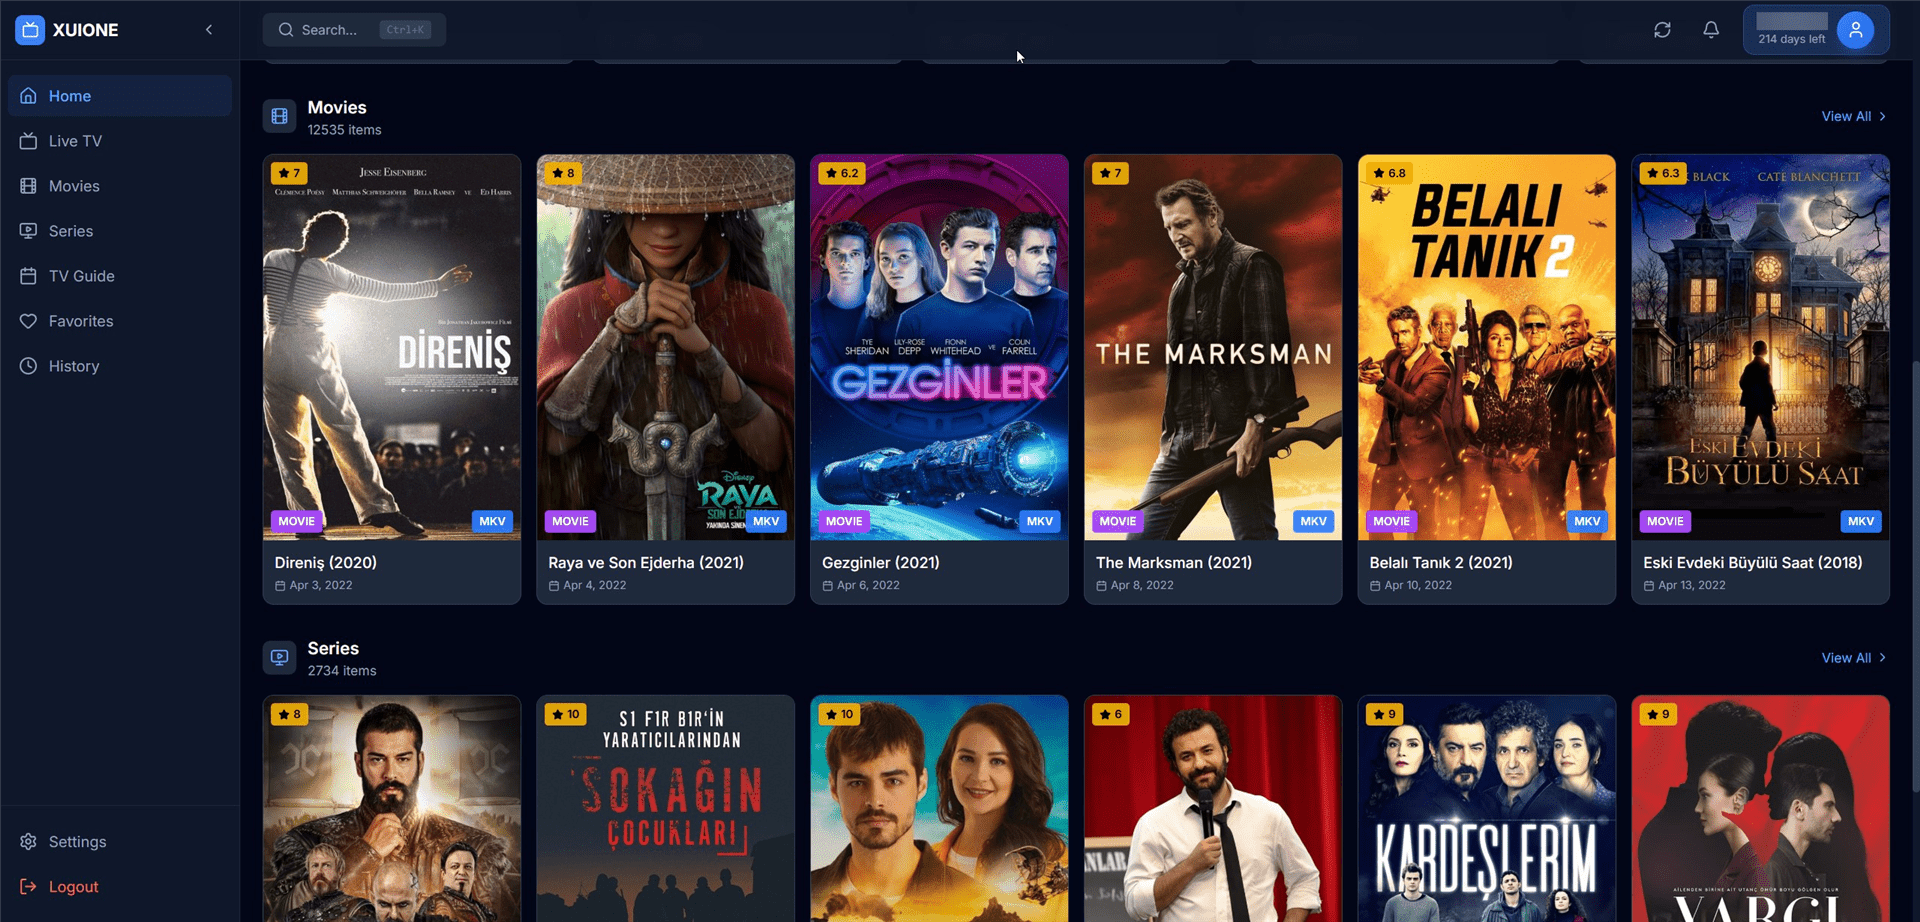Click the Movies section film icon
Viewport: 1920px width, 922px height.
[x=280, y=117]
